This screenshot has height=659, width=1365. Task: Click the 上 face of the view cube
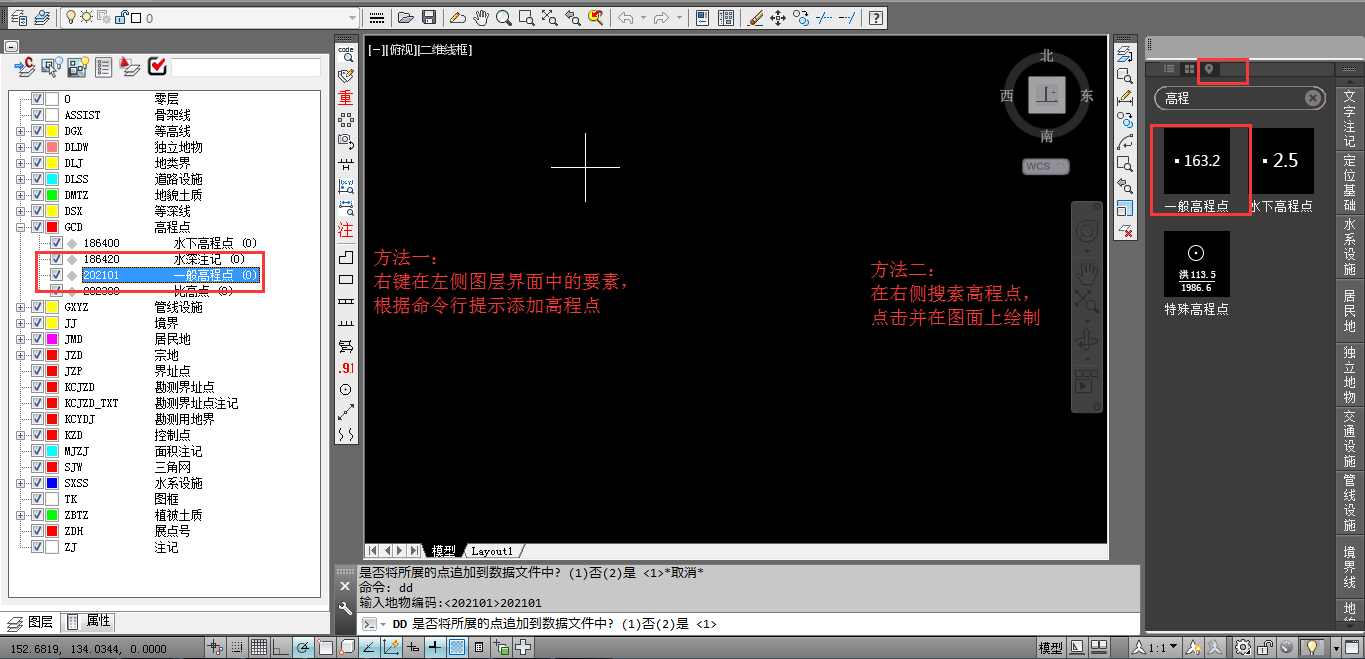tap(1047, 96)
